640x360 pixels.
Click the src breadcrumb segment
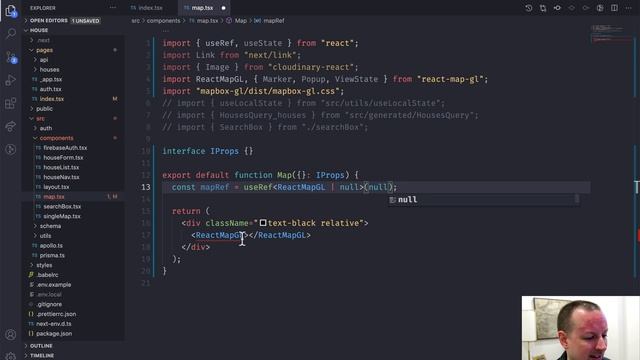[x=136, y=20]
